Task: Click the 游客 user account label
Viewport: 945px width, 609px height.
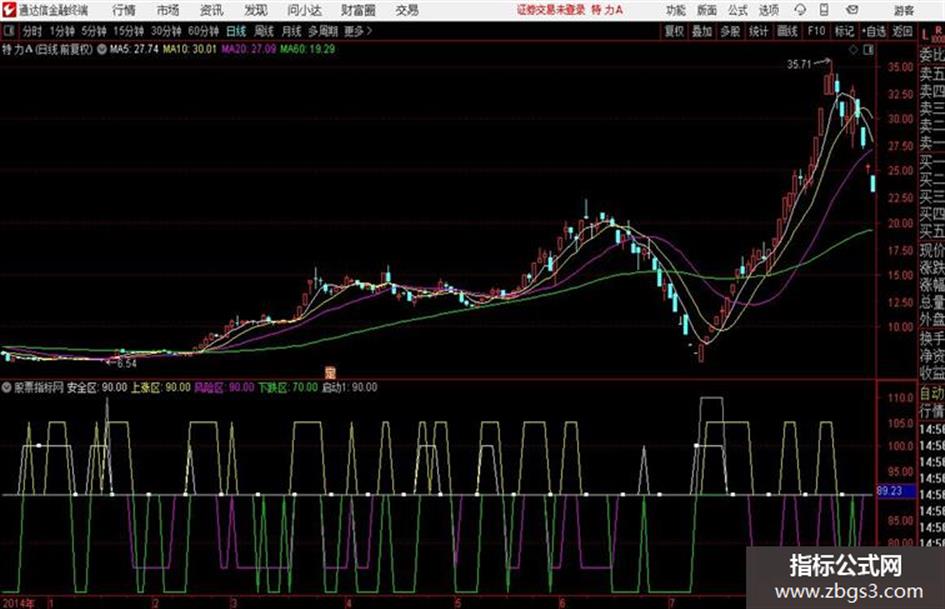Action: coord(903,10)
